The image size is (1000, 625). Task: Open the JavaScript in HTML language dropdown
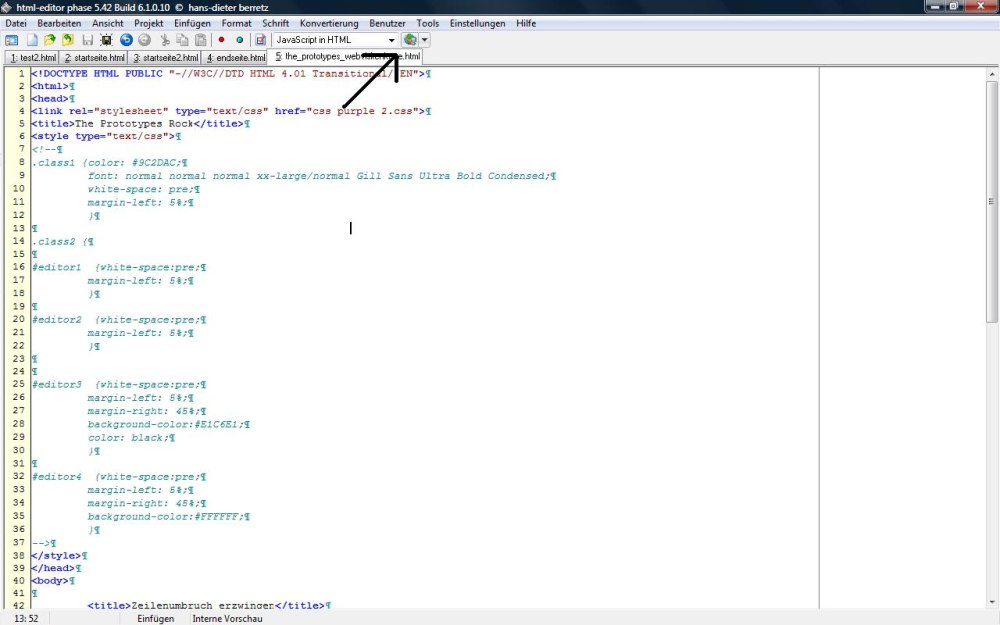[392, 40]
